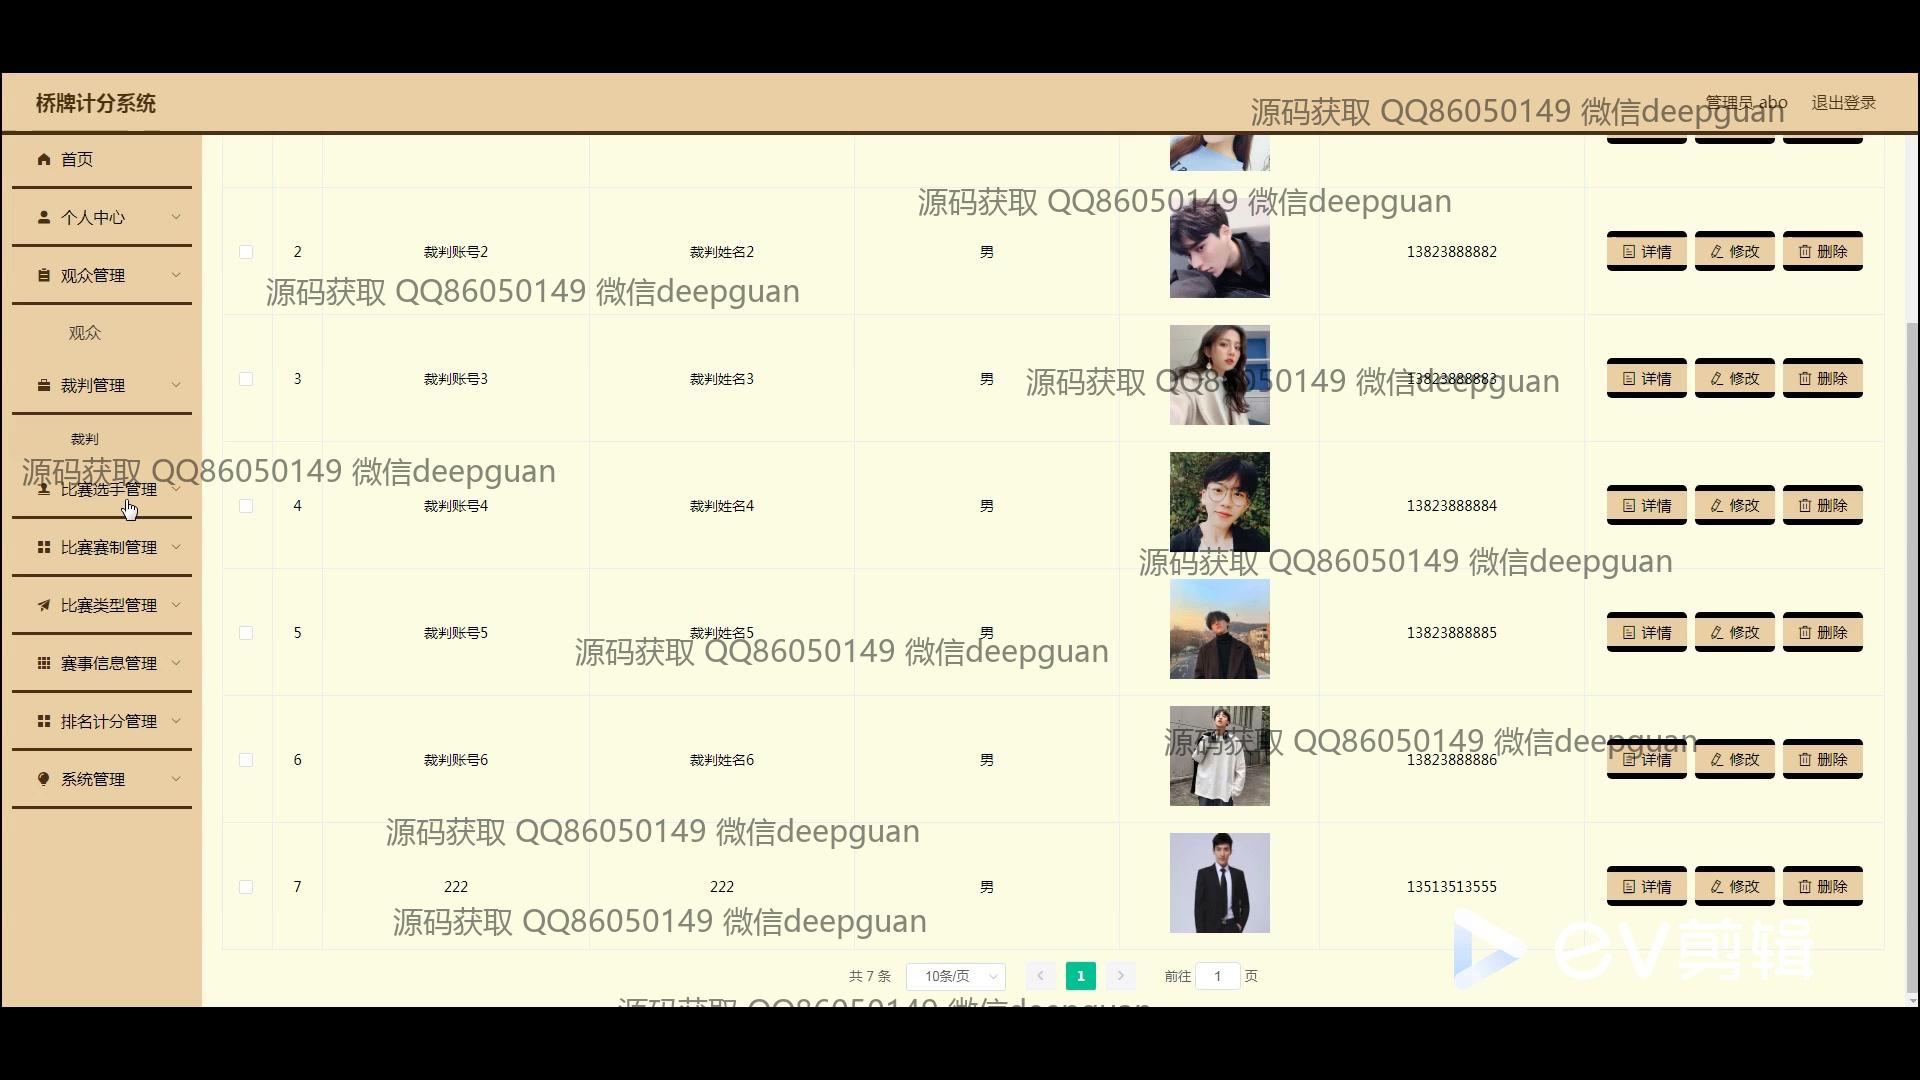1920x1080 pixels.
Task: Collapse the 裁判管理 menu chevron
Action: [x=176, y=385]
